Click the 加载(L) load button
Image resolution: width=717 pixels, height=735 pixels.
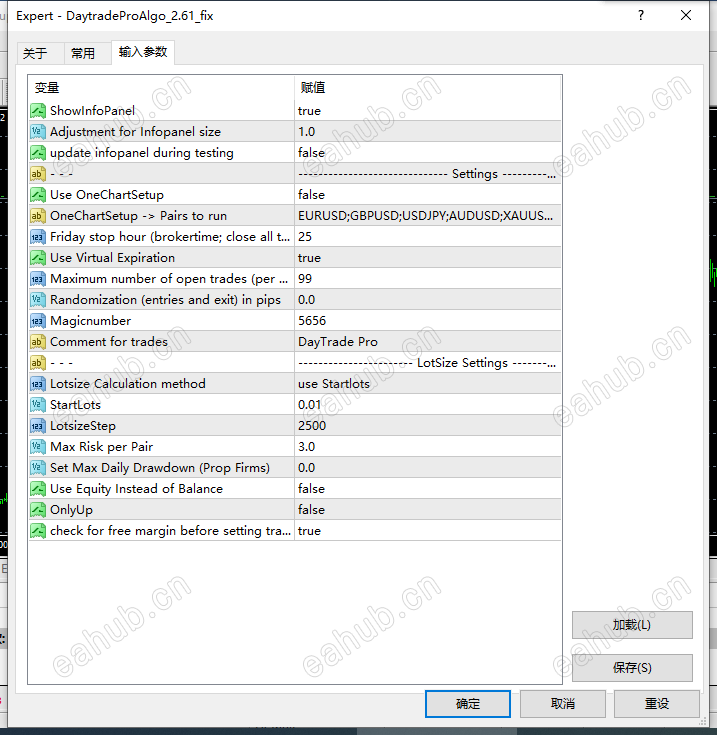click(x=632, y=625)
